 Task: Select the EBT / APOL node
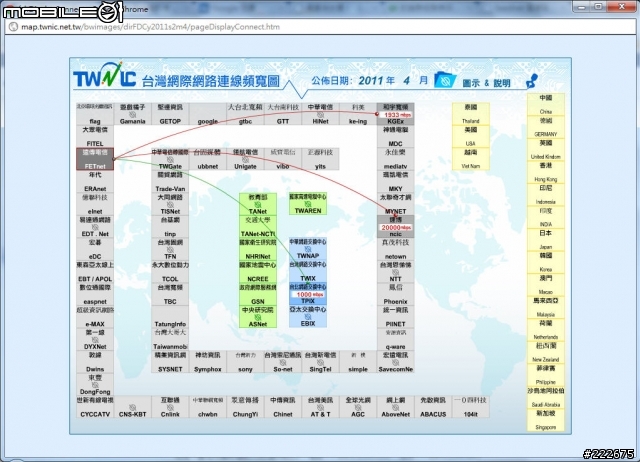pos(95,271)
